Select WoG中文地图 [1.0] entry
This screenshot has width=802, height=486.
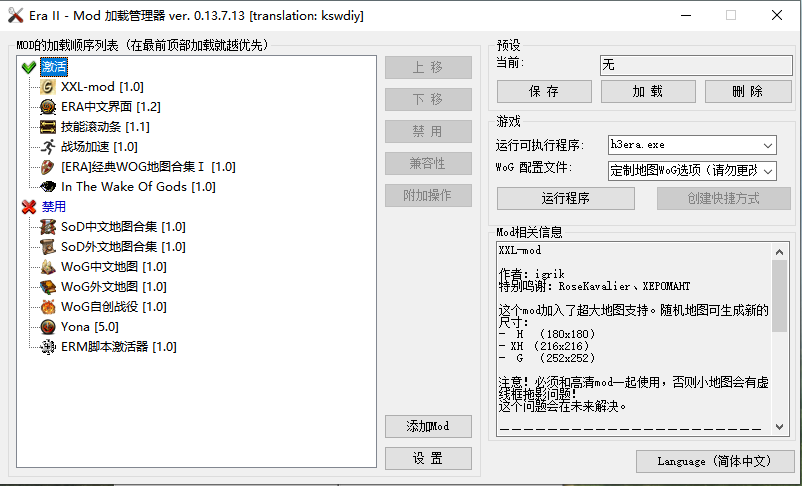pyautogui.click(x=114, y=267)
